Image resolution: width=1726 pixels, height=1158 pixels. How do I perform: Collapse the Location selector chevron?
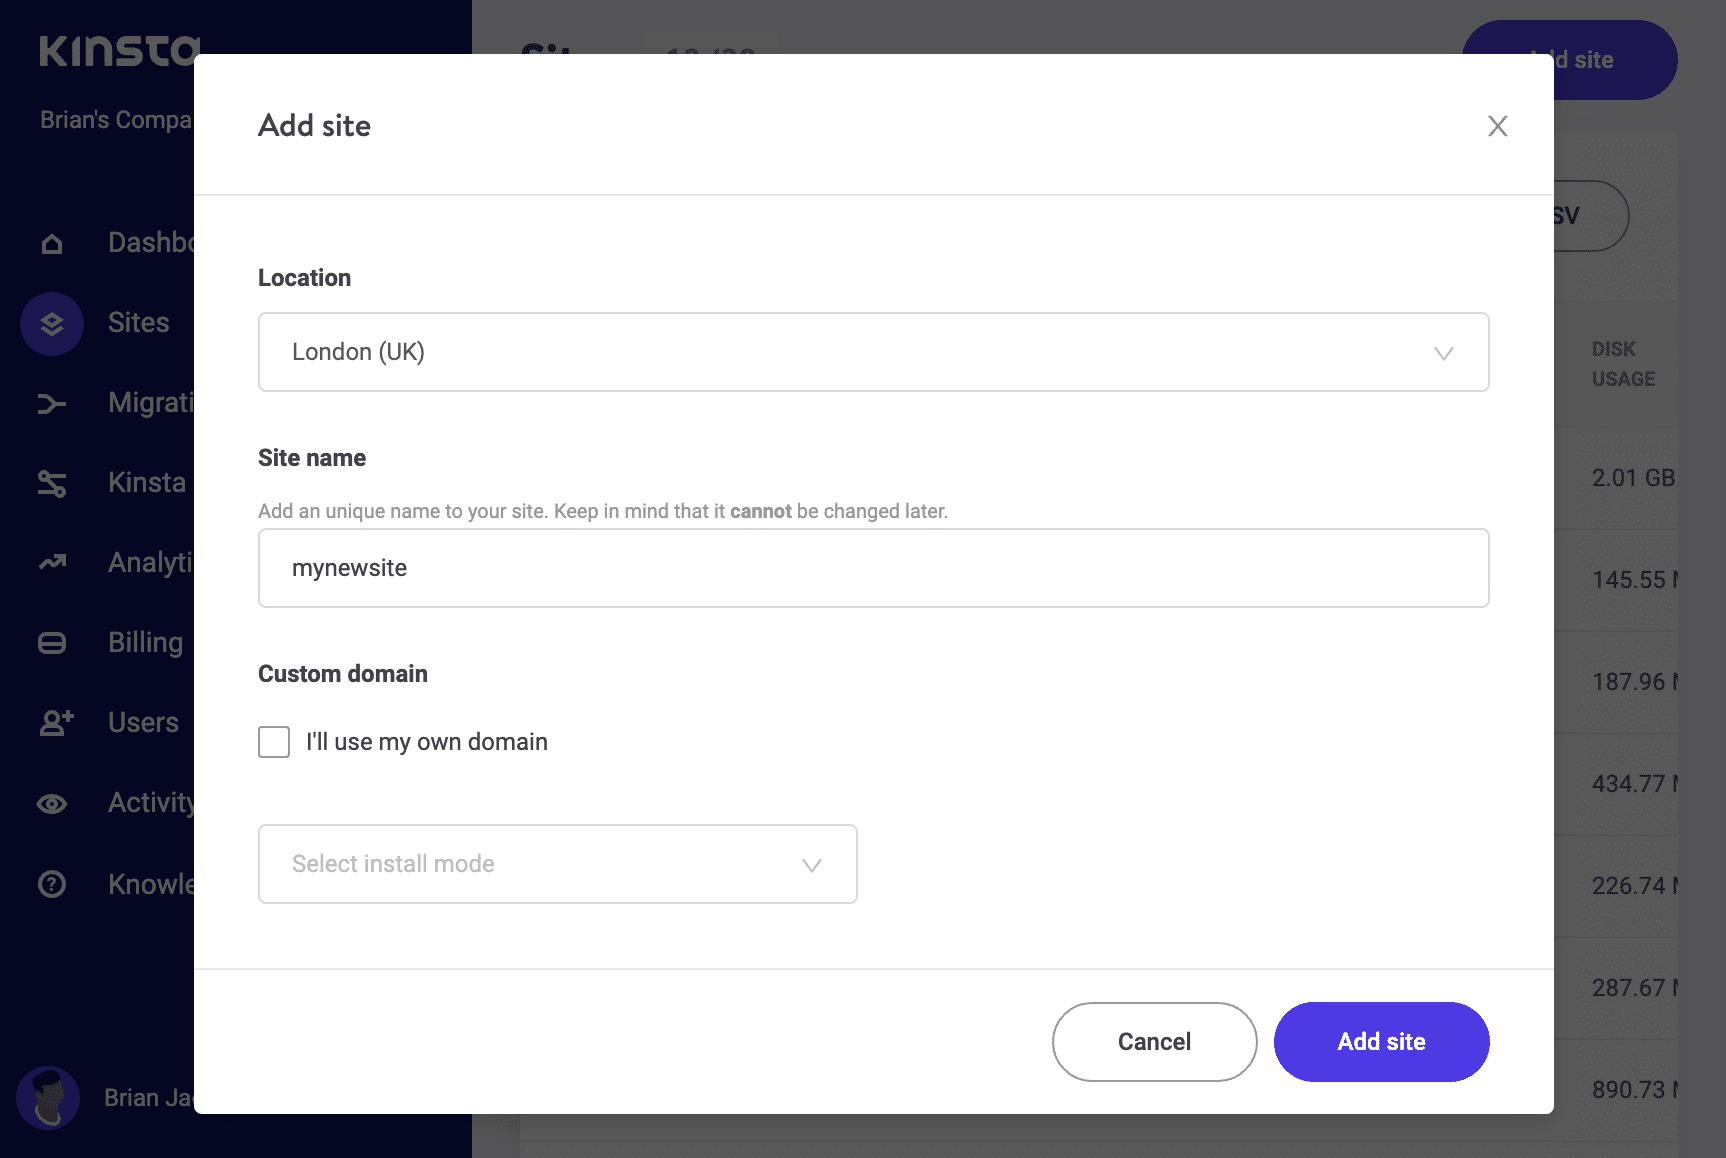coord(1443,352)
